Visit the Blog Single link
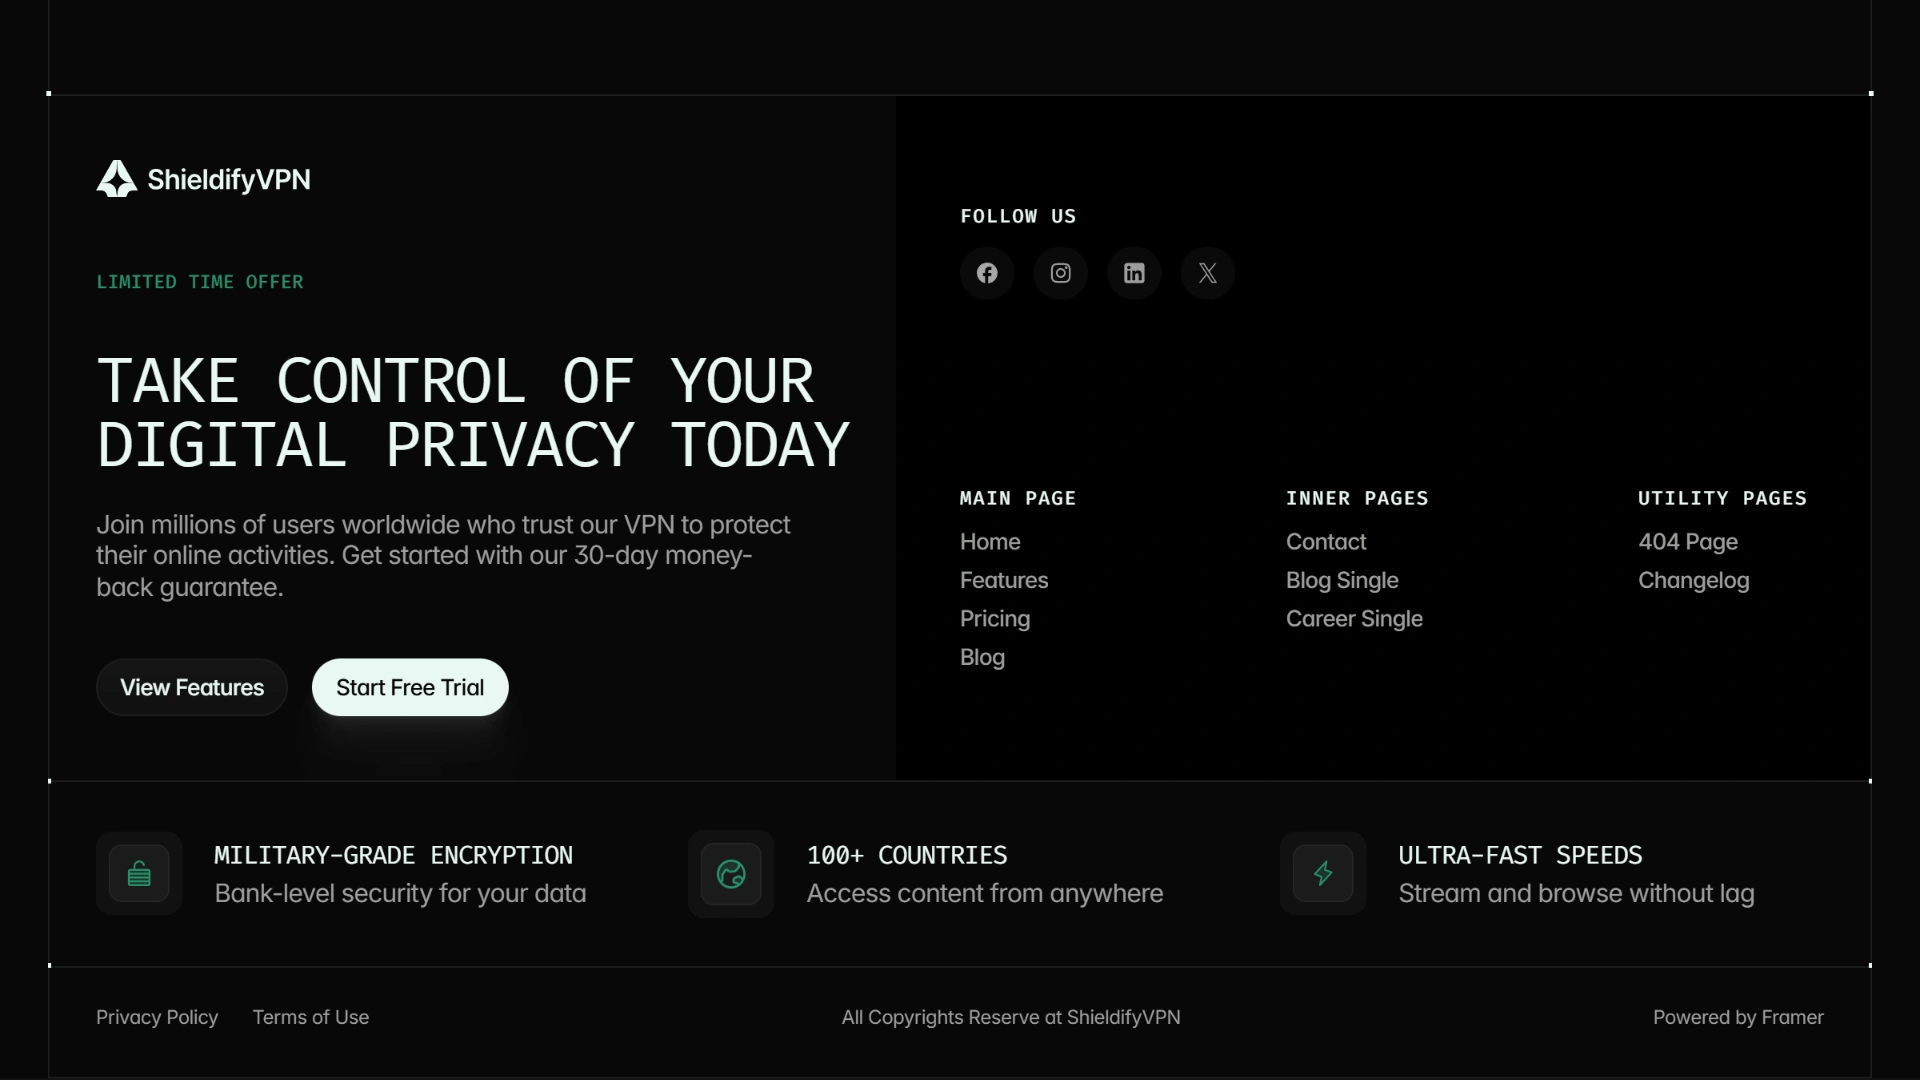Image resolution: width=1920 pixels, height=1080 pixels. [1342, 581]
